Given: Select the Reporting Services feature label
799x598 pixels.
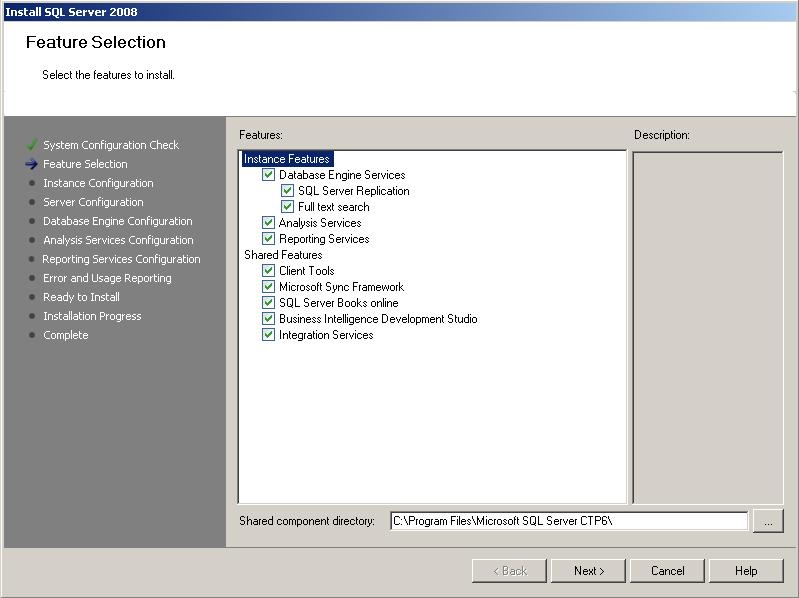Looking at the screenshot, I should 324,239.
